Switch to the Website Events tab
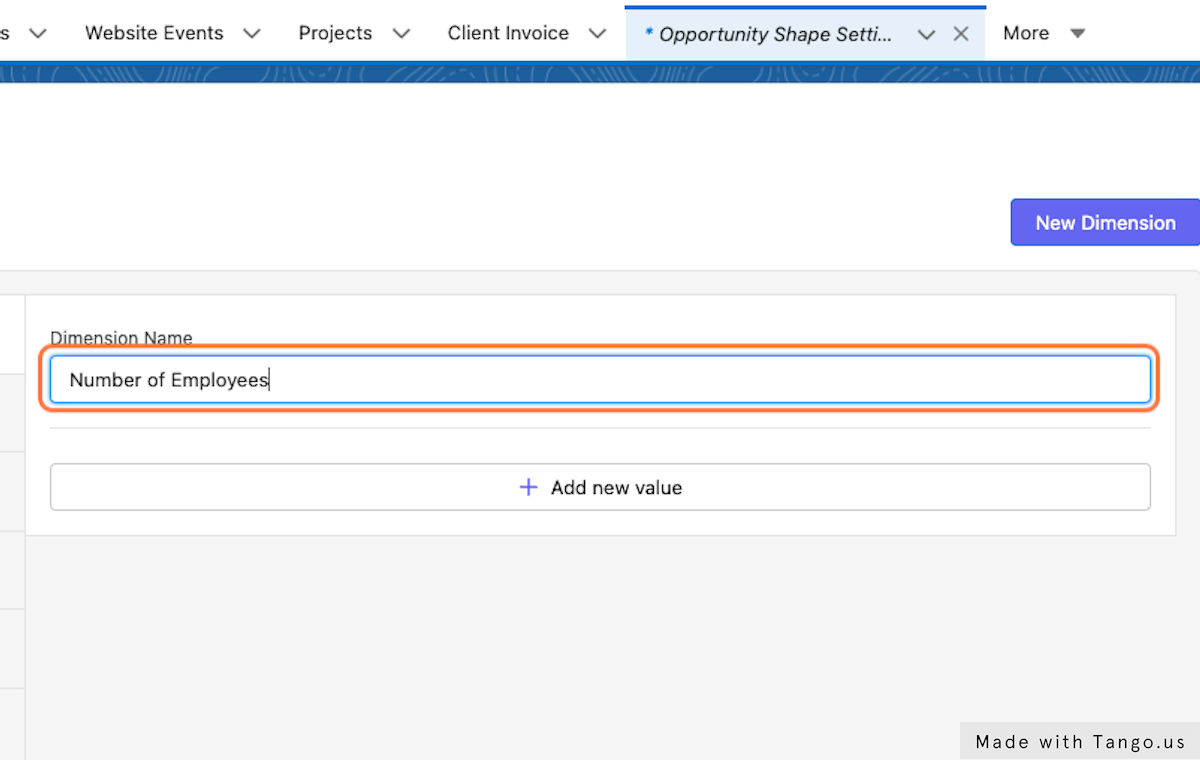Viewport: 1200px width, 760px height. (154, 33)
